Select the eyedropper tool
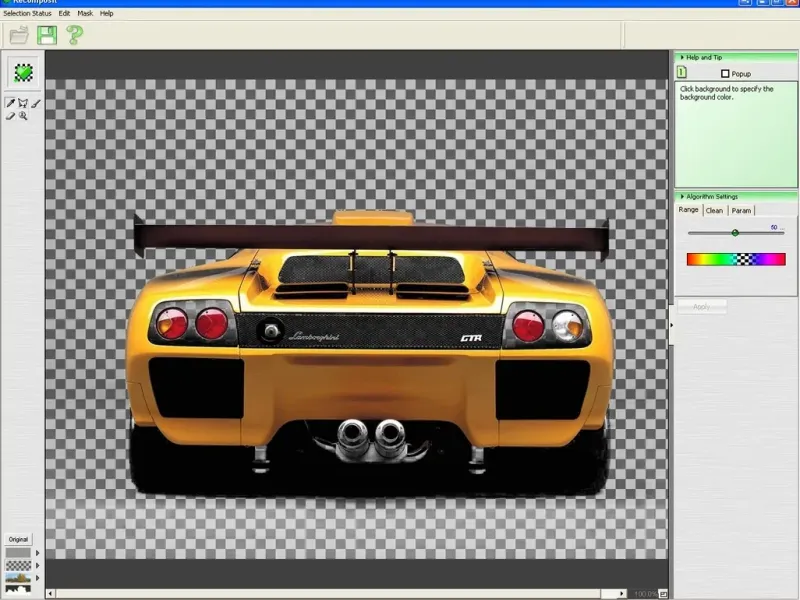 [x=11, y=103]
